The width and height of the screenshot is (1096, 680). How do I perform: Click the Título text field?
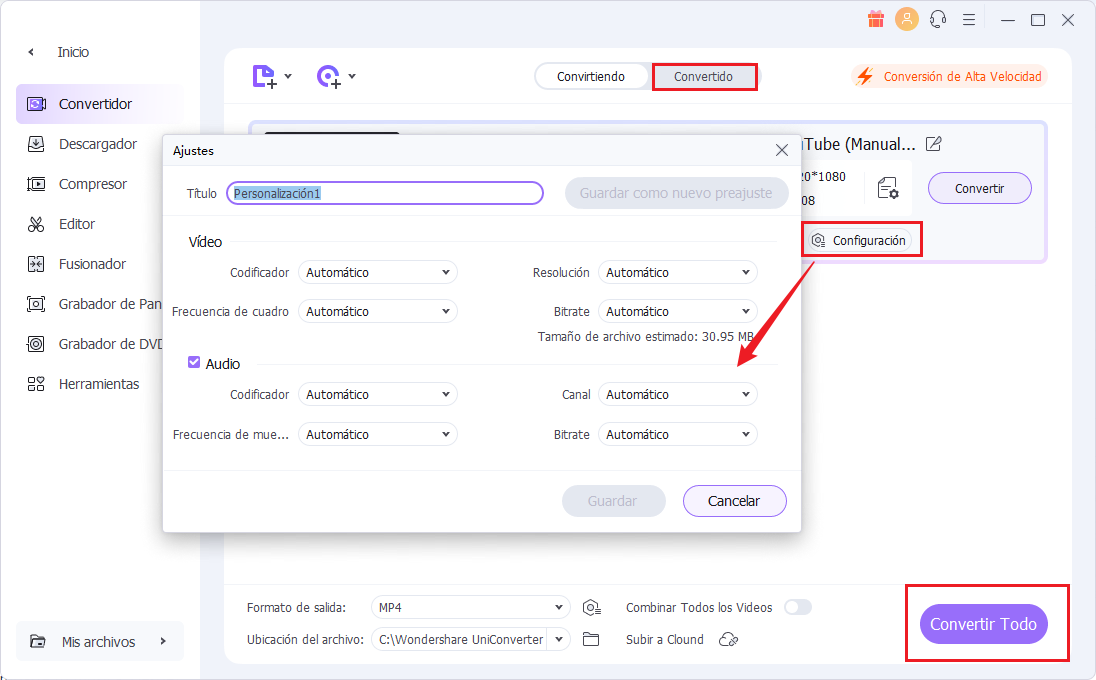point(385,193)
